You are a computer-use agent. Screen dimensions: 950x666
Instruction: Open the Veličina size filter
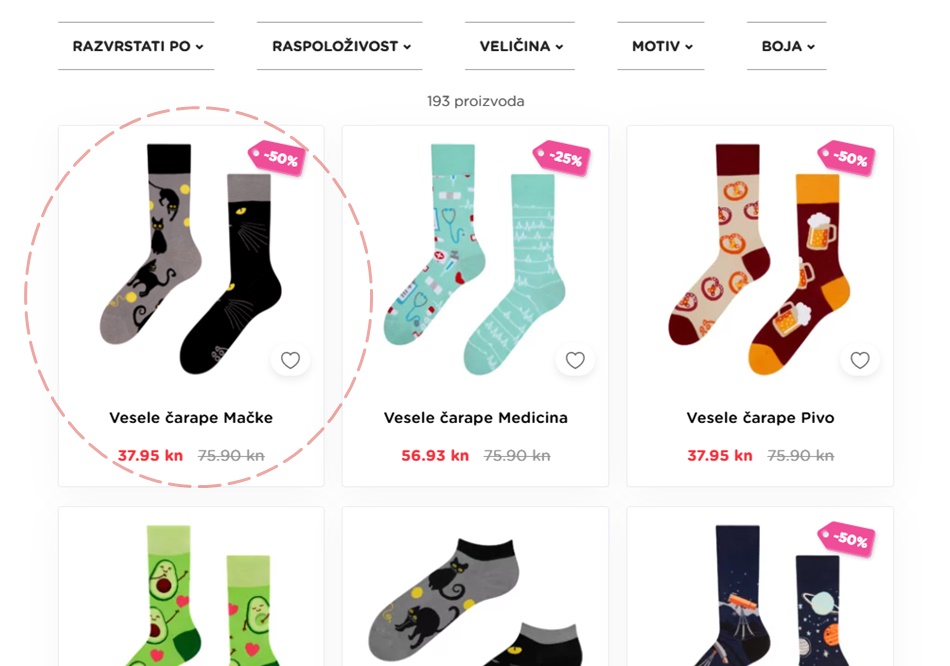click(520, 46)
